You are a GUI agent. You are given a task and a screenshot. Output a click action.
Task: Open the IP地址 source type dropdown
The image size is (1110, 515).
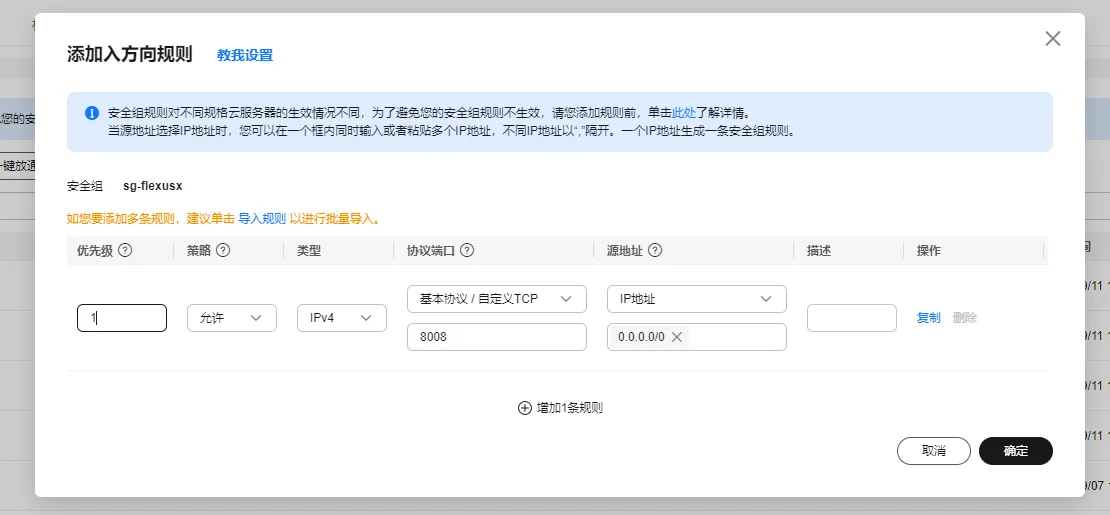[696, 299]
